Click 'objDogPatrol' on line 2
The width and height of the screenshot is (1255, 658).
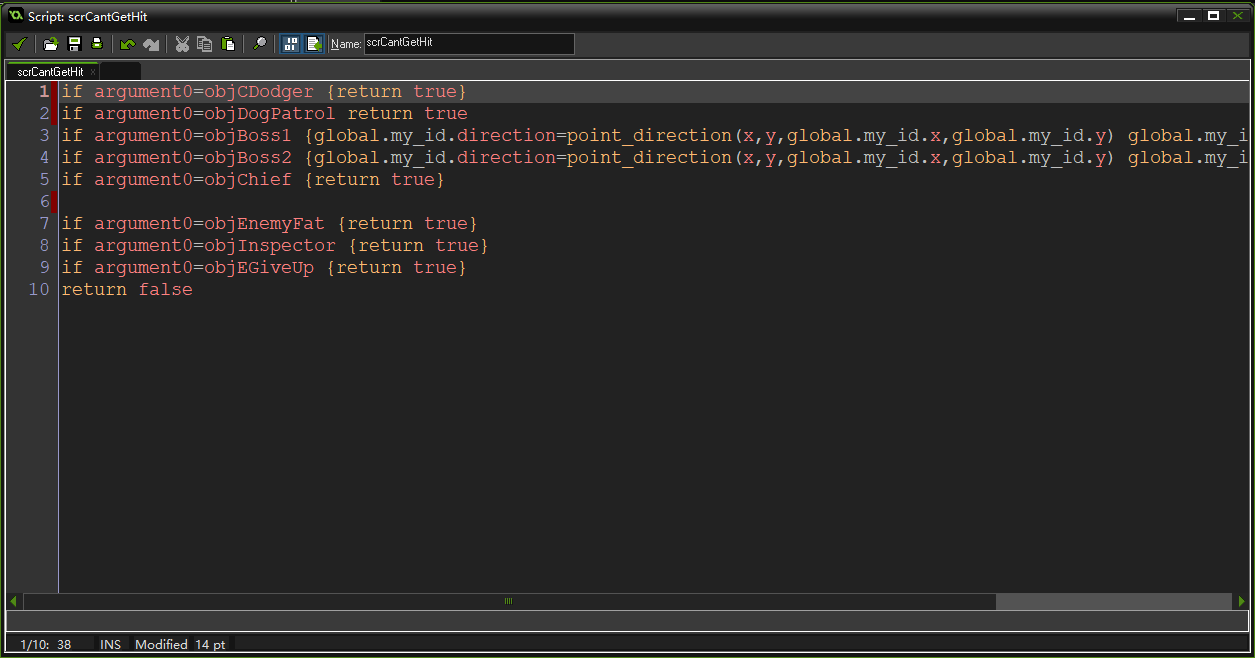tap(270, 114)
